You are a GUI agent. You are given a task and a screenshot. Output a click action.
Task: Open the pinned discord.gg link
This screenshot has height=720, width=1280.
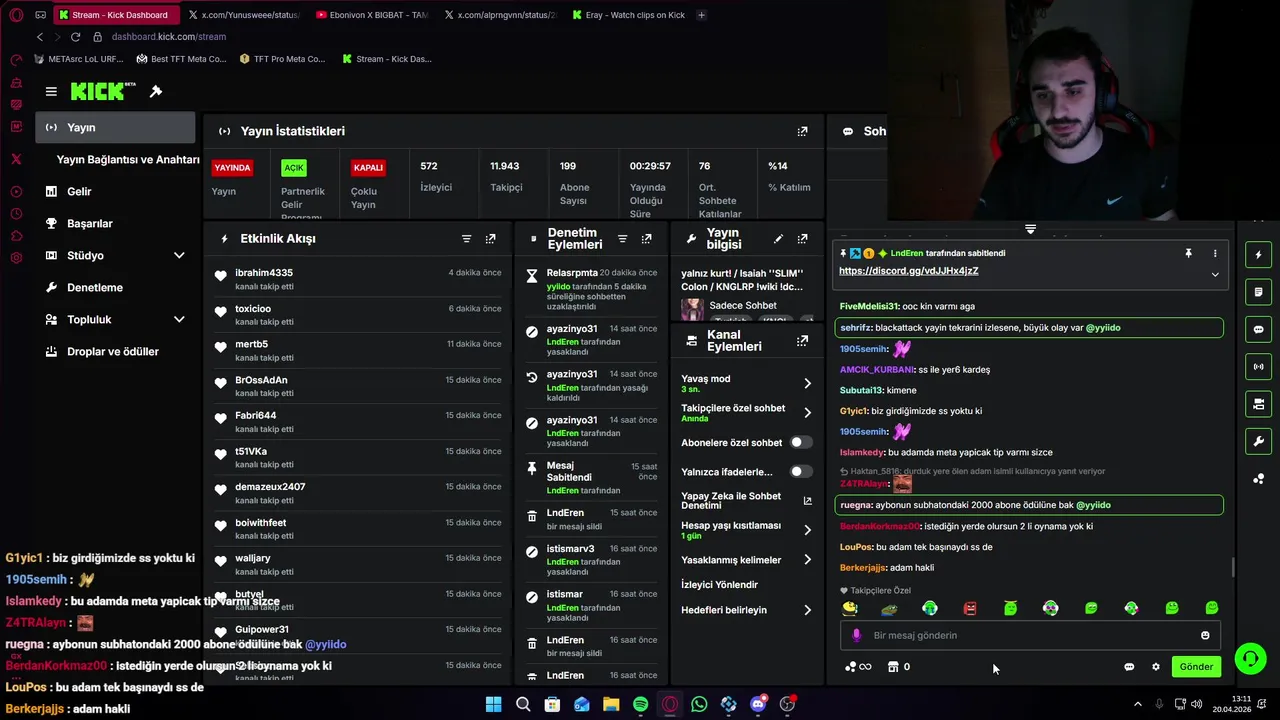click(908, 271)
